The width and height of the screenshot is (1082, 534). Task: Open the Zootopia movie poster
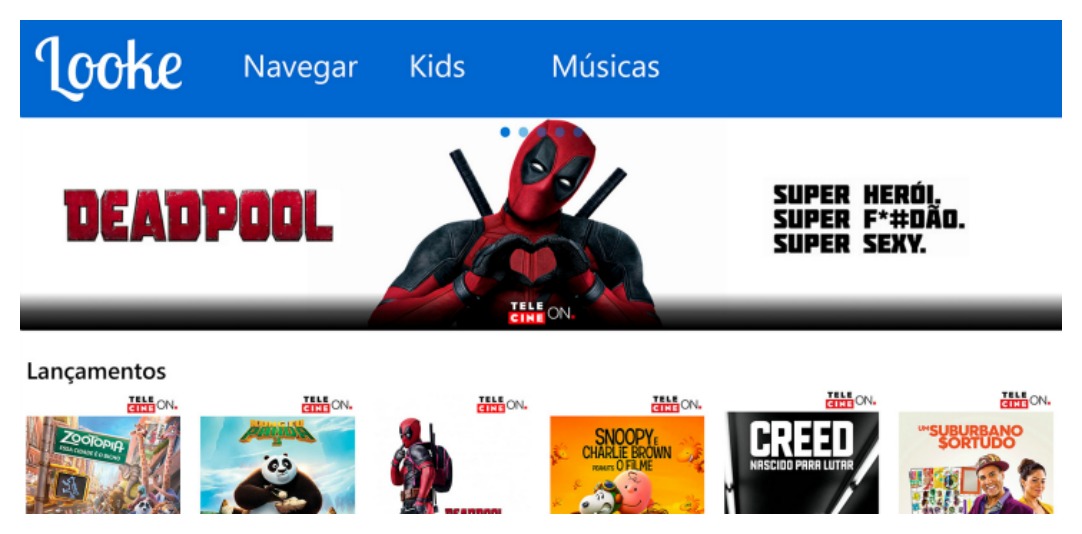pos(103,464)
